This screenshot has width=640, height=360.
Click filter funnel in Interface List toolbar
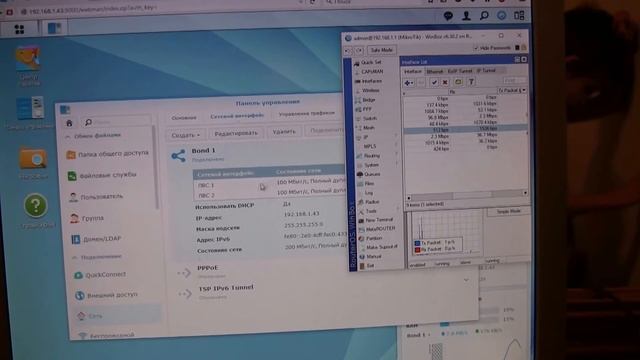click(471, 82)
